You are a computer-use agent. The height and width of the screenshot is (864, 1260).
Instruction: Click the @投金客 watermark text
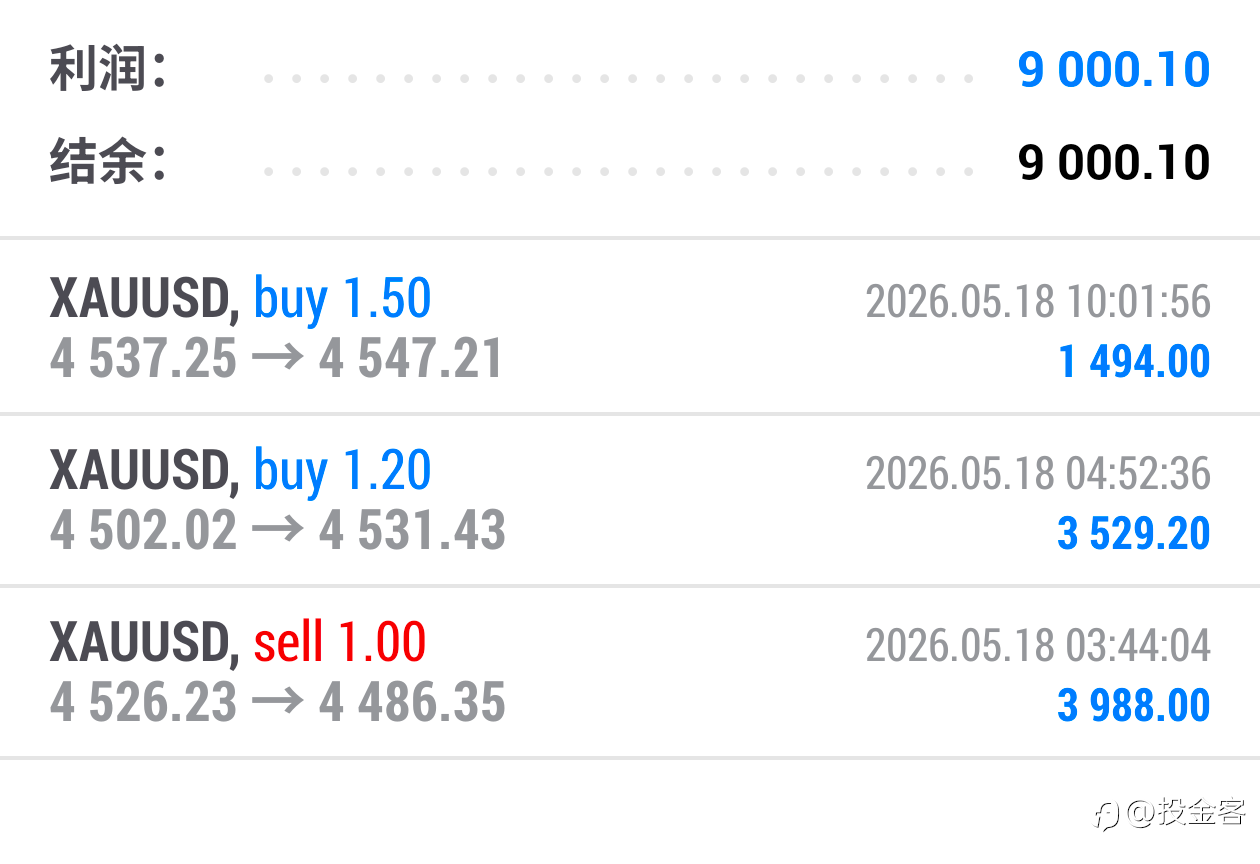(1186, 812)
